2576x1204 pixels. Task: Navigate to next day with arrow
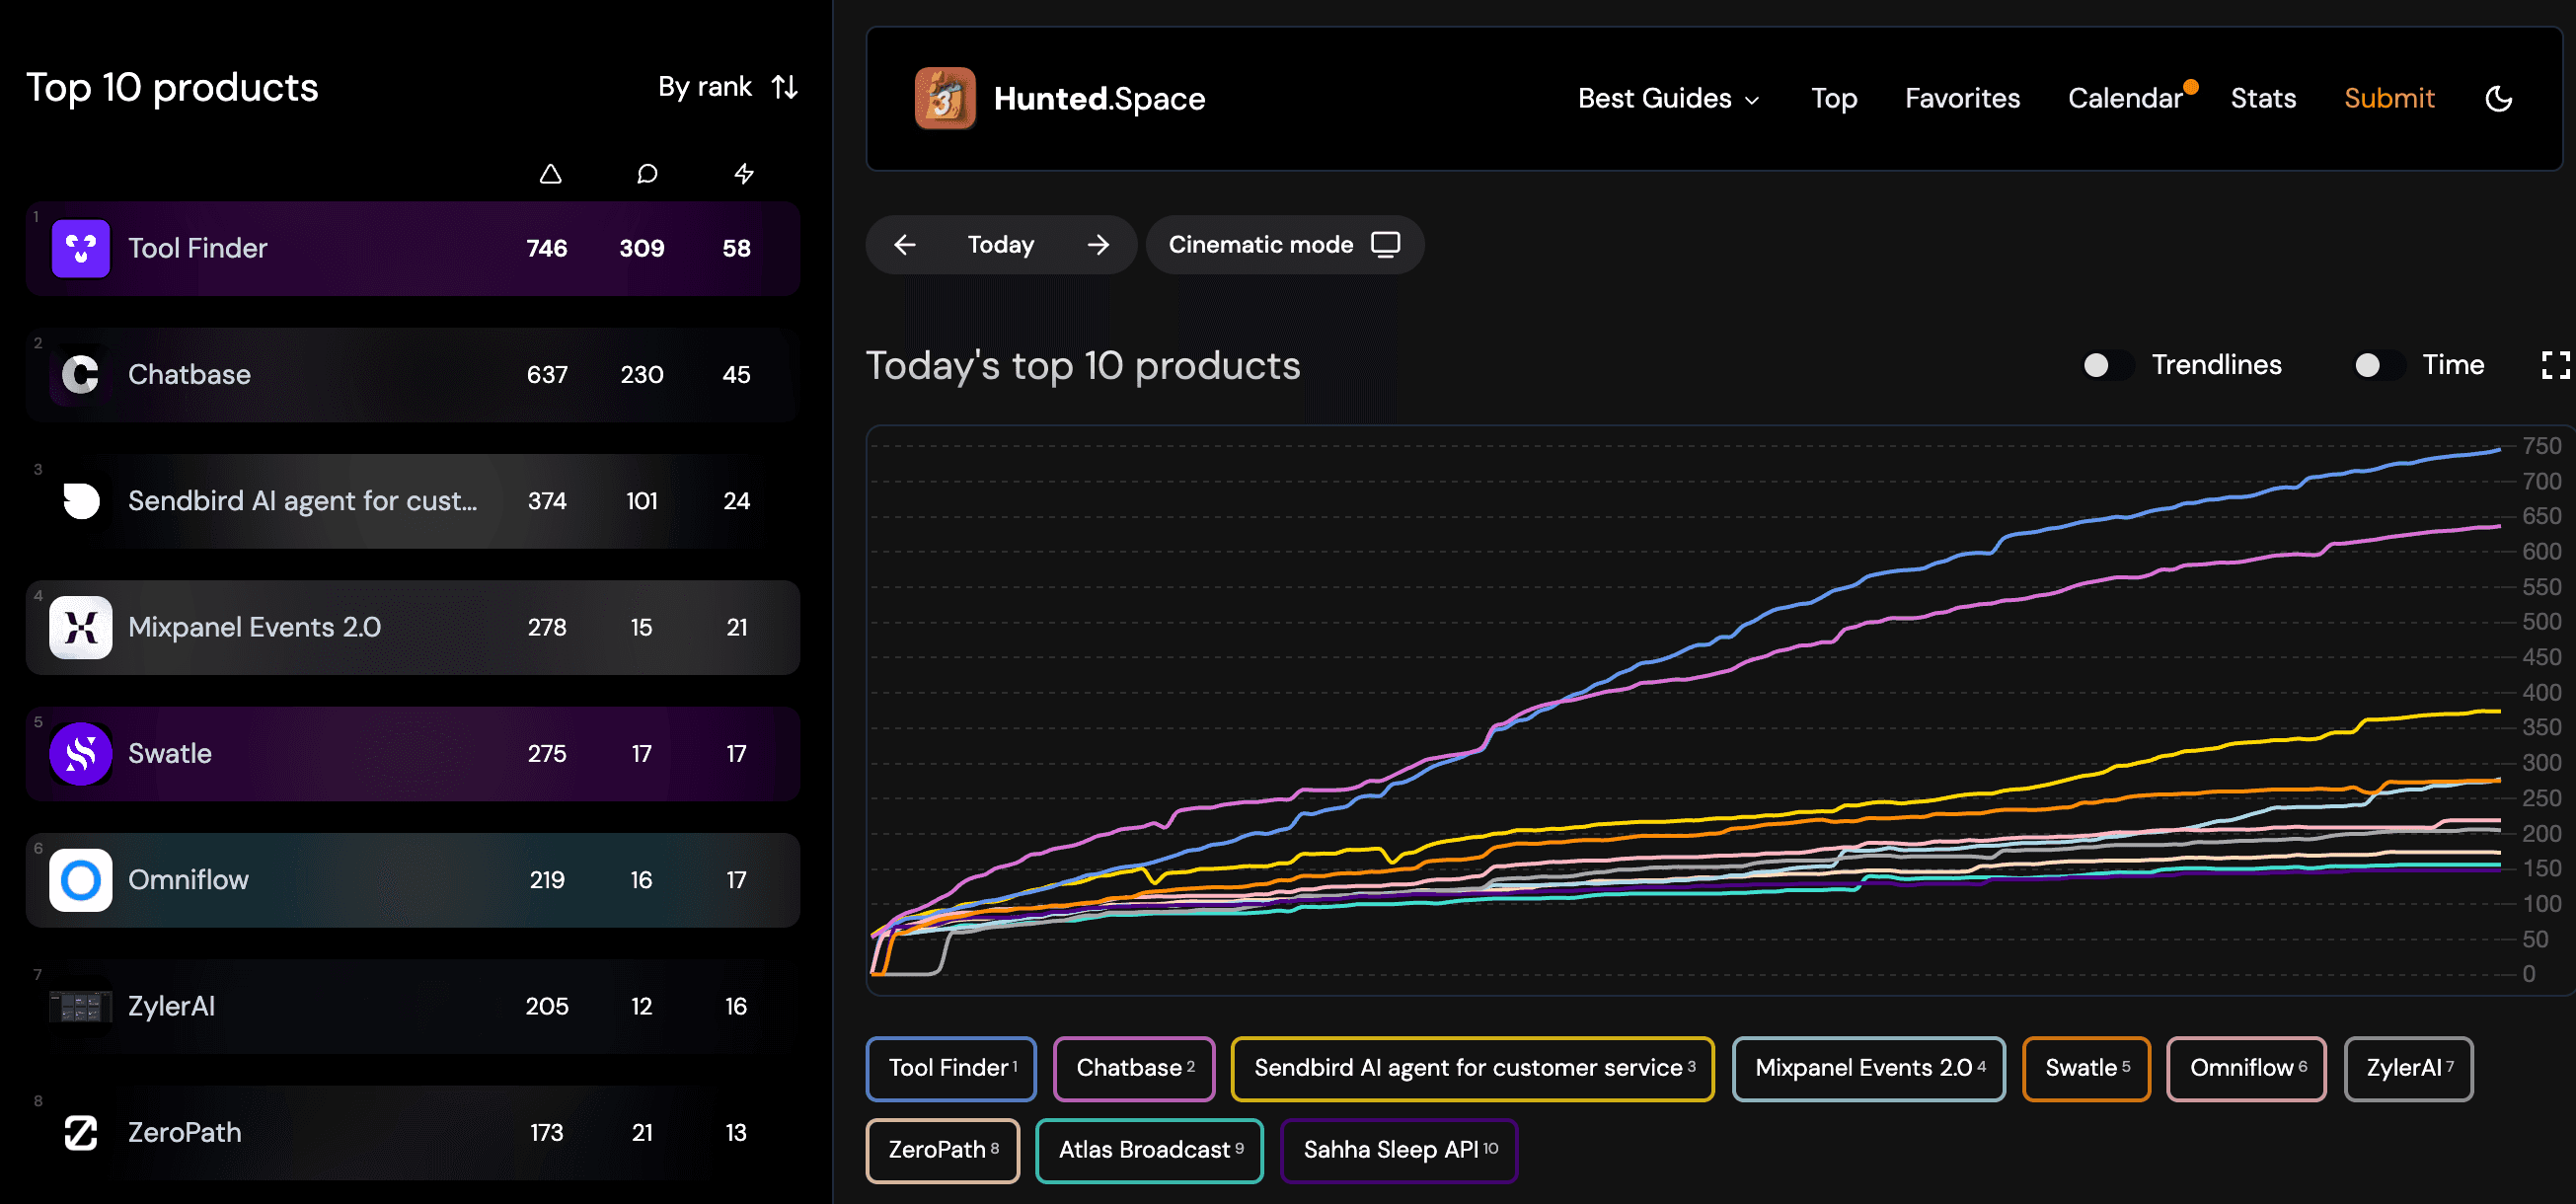point(1099,245)
